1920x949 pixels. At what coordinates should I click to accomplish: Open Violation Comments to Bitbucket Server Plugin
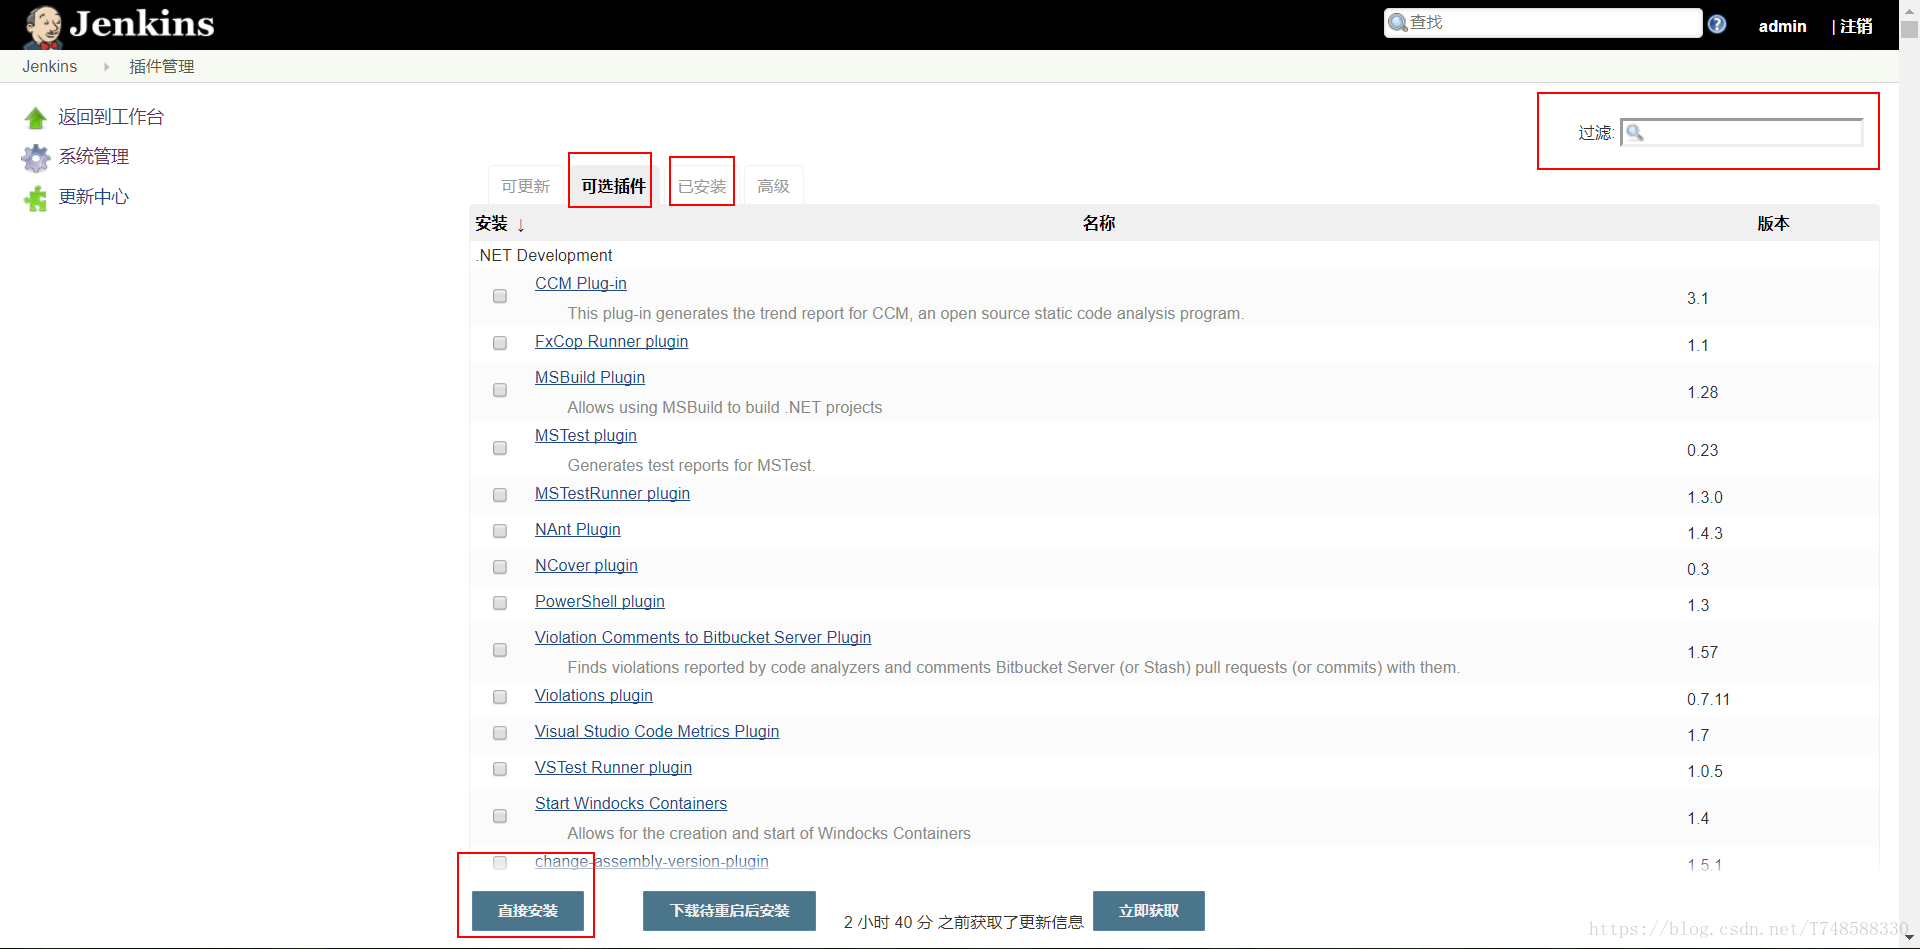703,638
